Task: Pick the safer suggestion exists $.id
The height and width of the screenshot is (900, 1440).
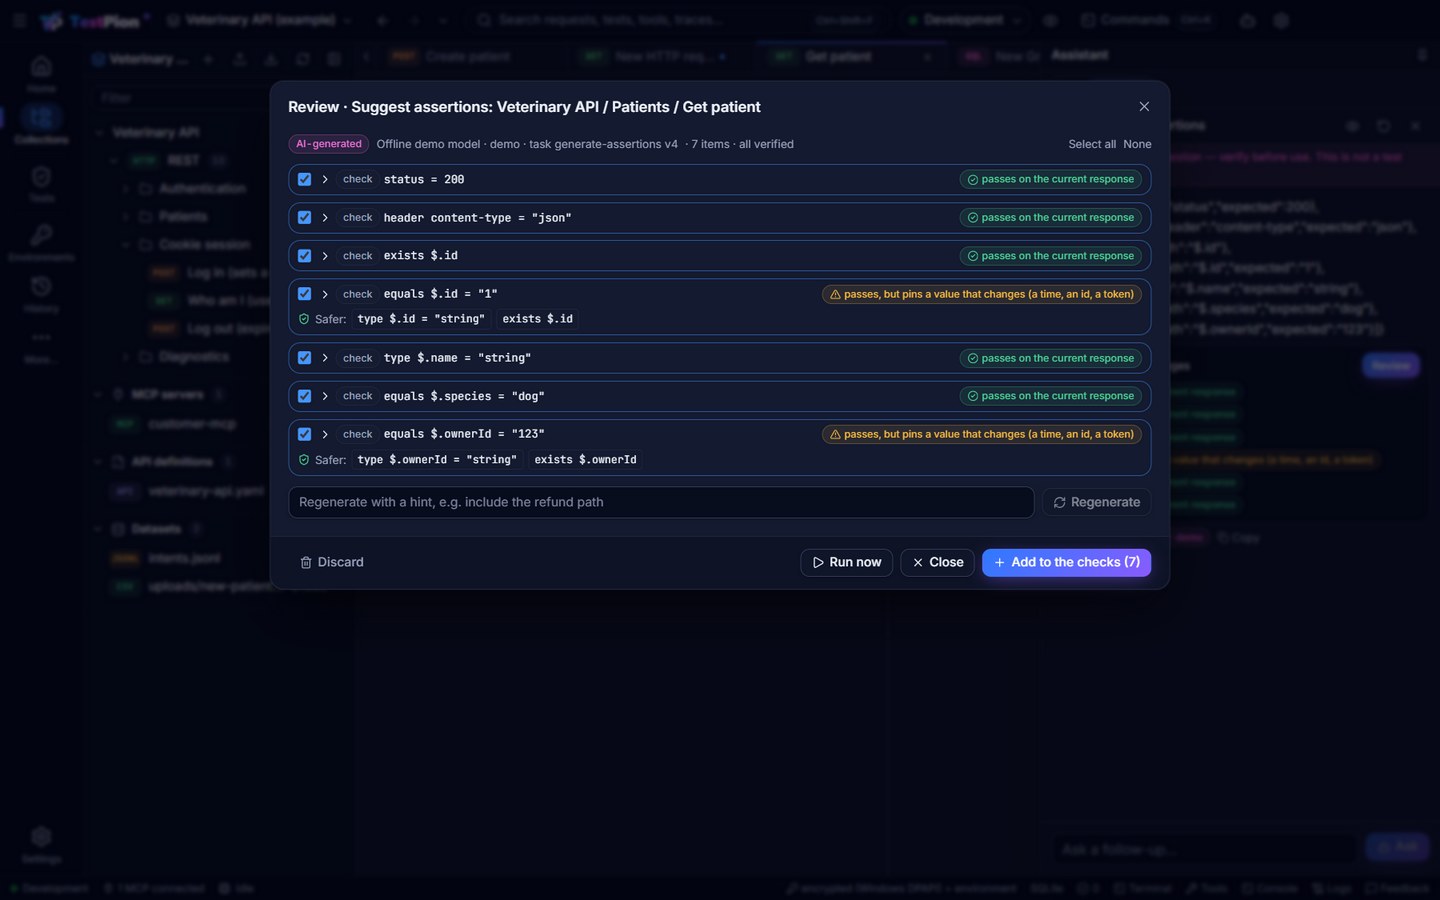Action: (538, 319)
